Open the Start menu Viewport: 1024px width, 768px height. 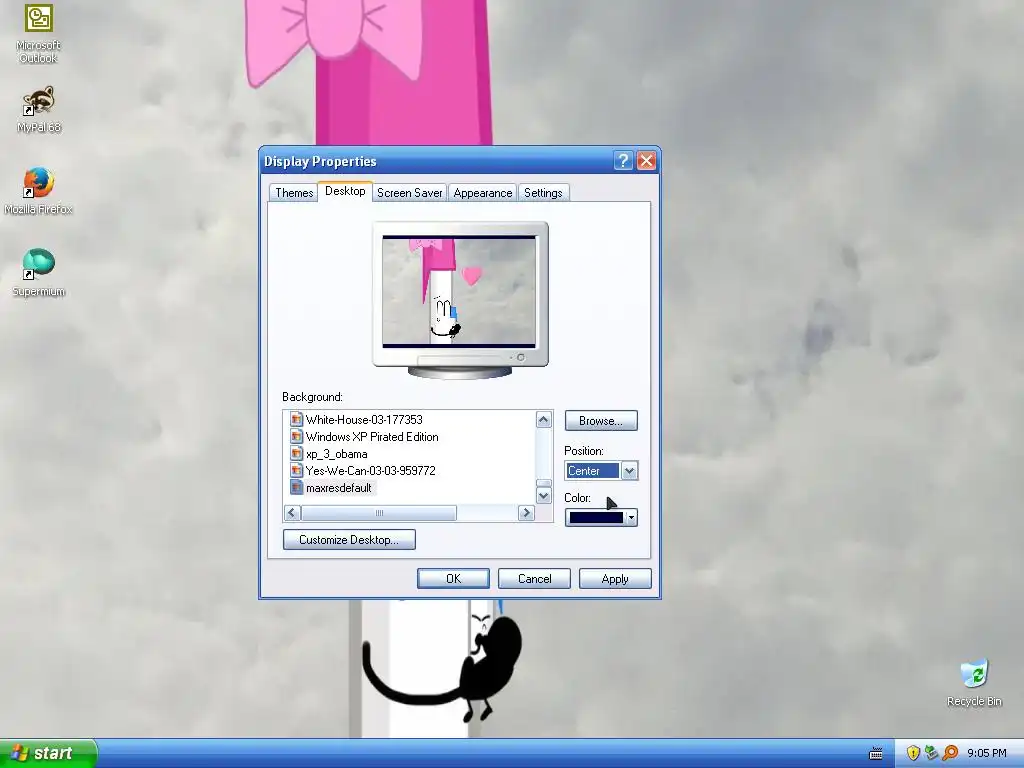click(x=48, y=753)
